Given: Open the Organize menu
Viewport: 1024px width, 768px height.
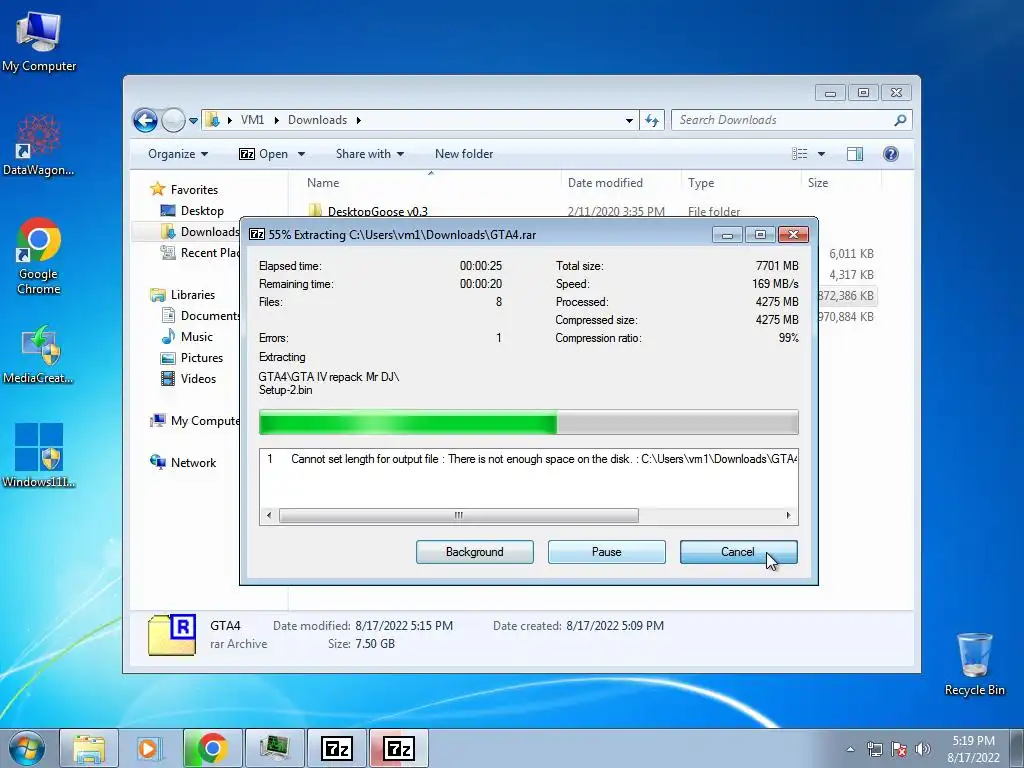Looking at the screenshot, I should pyautogui.click(x=178, y=154).
